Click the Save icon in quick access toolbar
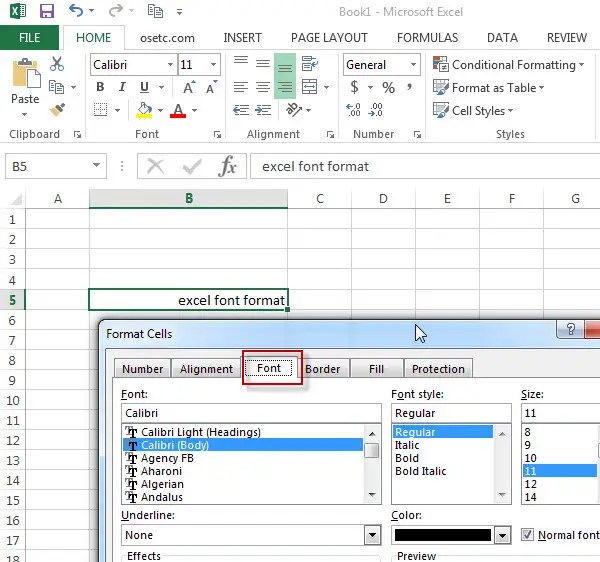Screen dimensions: 600x562 pos(47,11)
